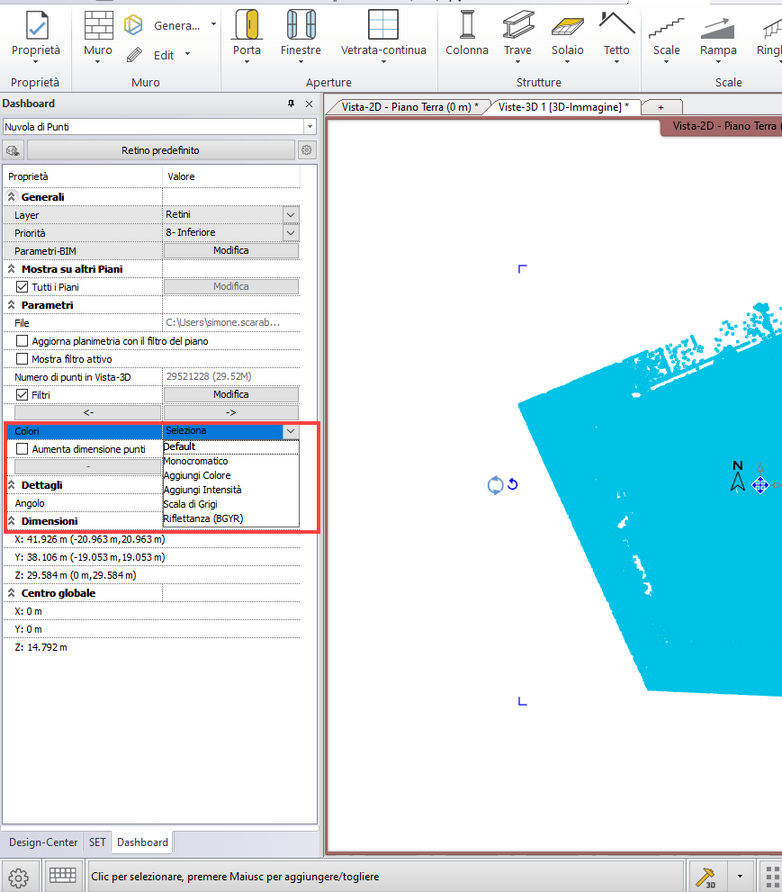Collapse Mostra su altri Piani section

[x=11, y=269]
